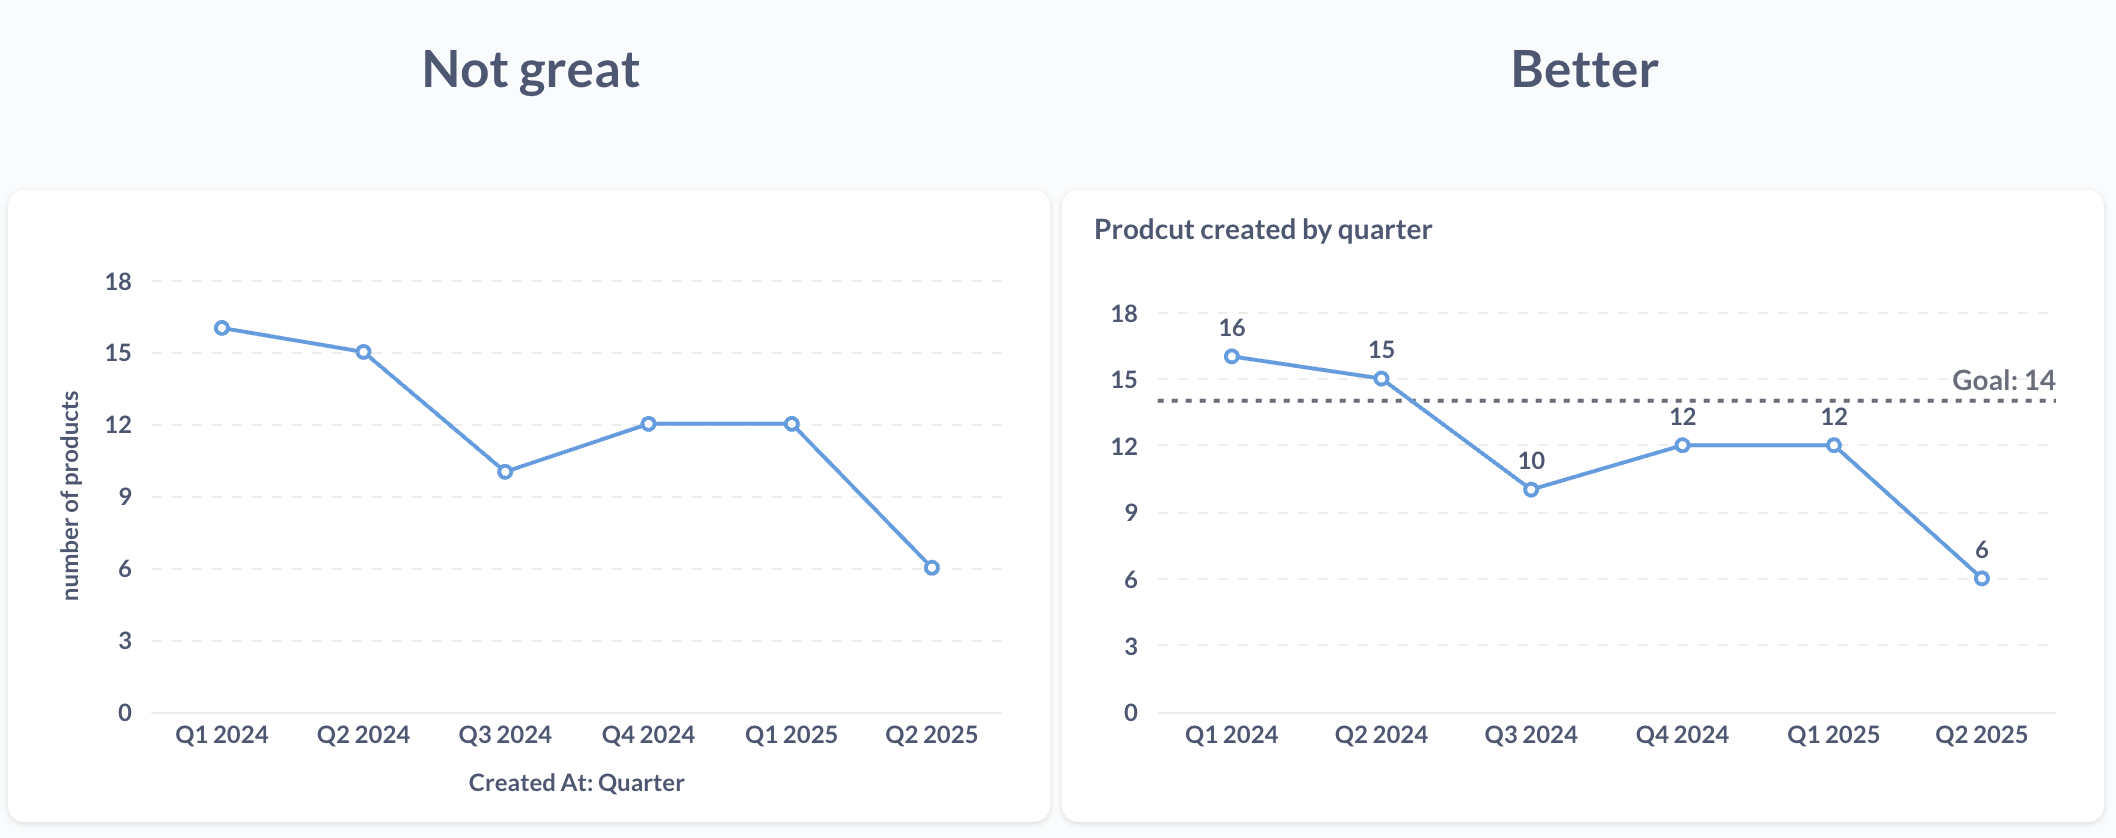
Task: Click the Q4 2024 data point in left chart
Action: [648, 424]
